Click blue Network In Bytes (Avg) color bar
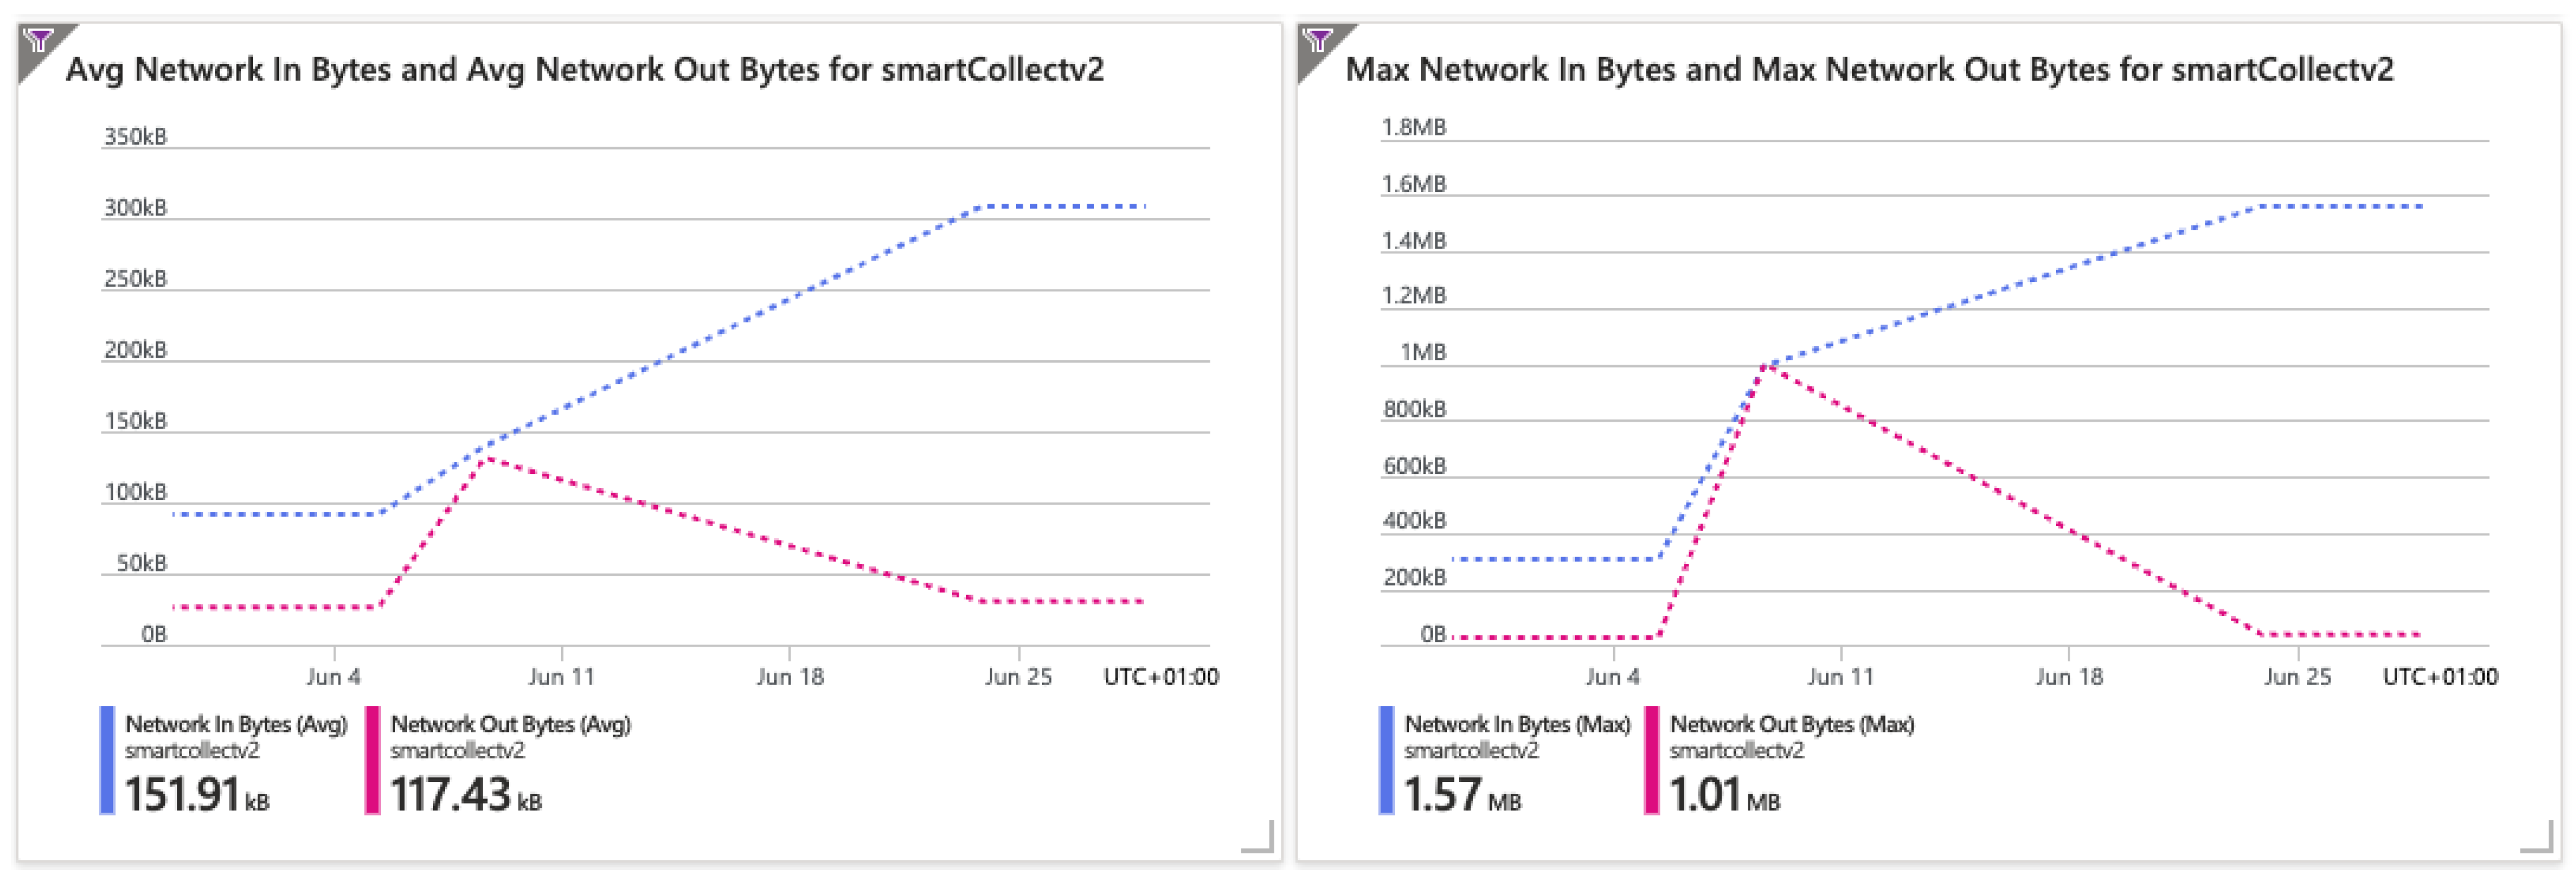 tap(107, 760)
